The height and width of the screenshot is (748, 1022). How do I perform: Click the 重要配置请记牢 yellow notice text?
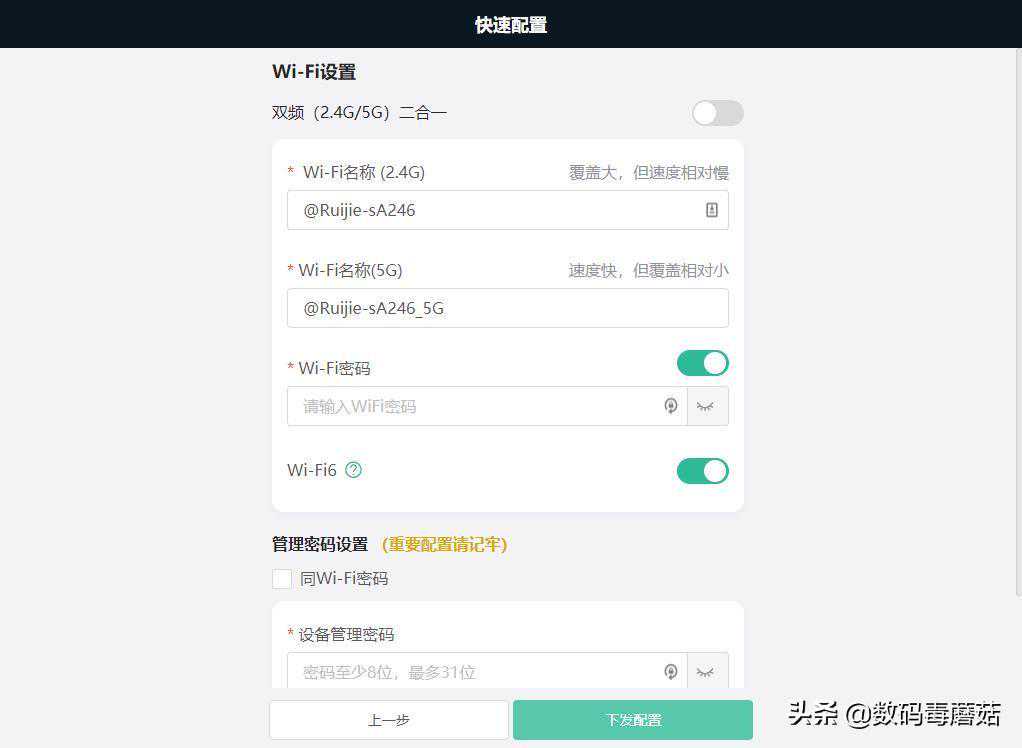[445, 544]
